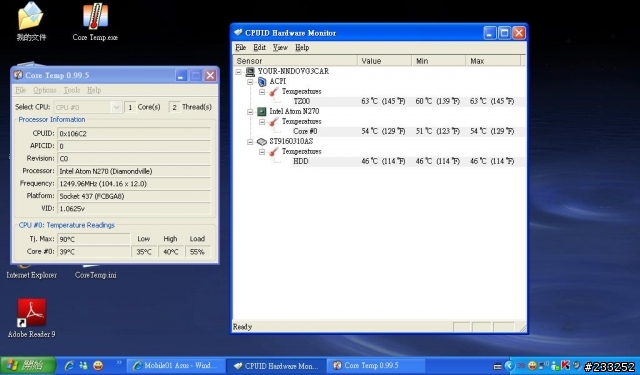Open File menu in Core Temp
Screen dimensions: 640x375
coord(20,90)
